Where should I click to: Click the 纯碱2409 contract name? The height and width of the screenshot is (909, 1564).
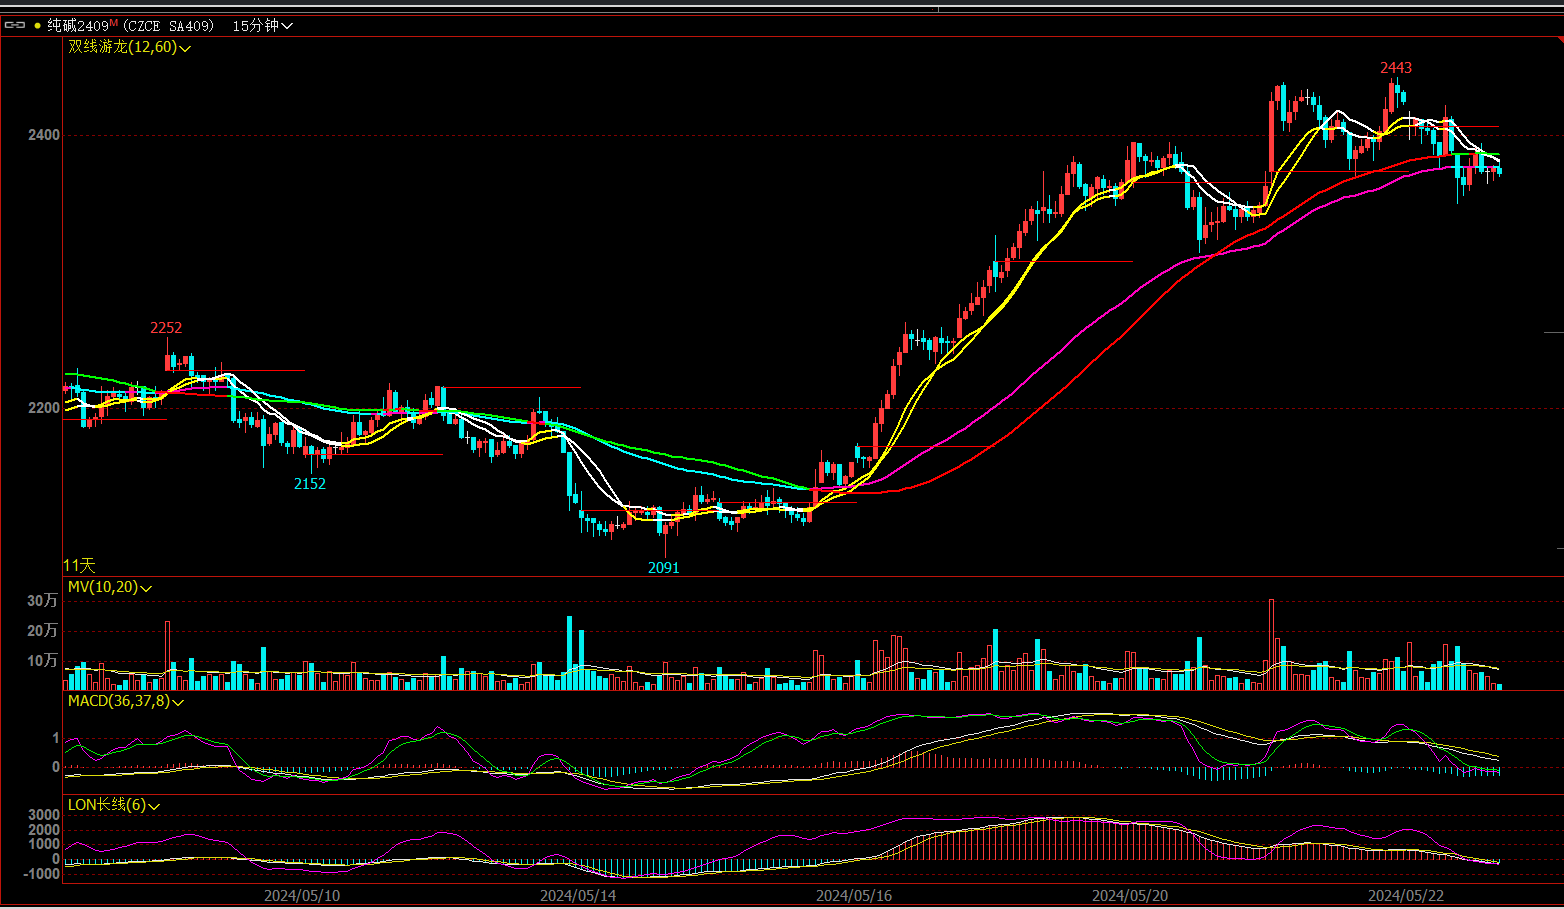(77, 26)
